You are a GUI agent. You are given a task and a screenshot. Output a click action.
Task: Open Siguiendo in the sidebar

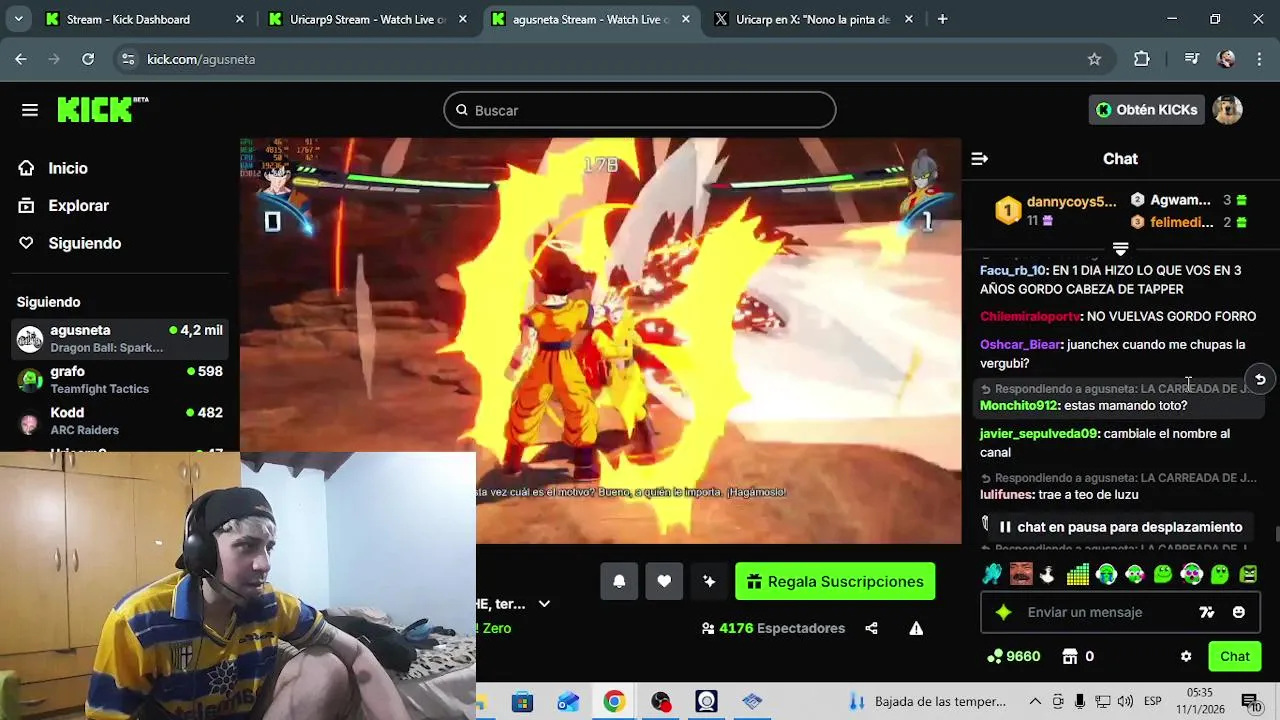[x=85, y=243]
